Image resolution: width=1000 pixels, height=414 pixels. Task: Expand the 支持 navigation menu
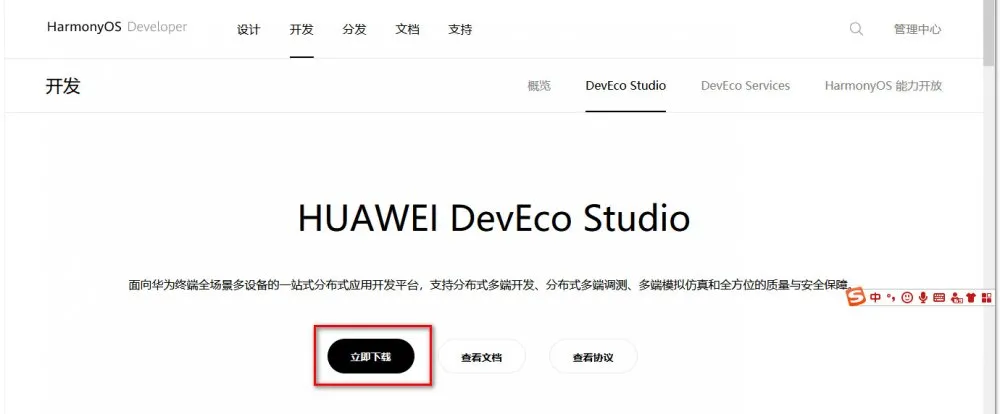[460, 29]
